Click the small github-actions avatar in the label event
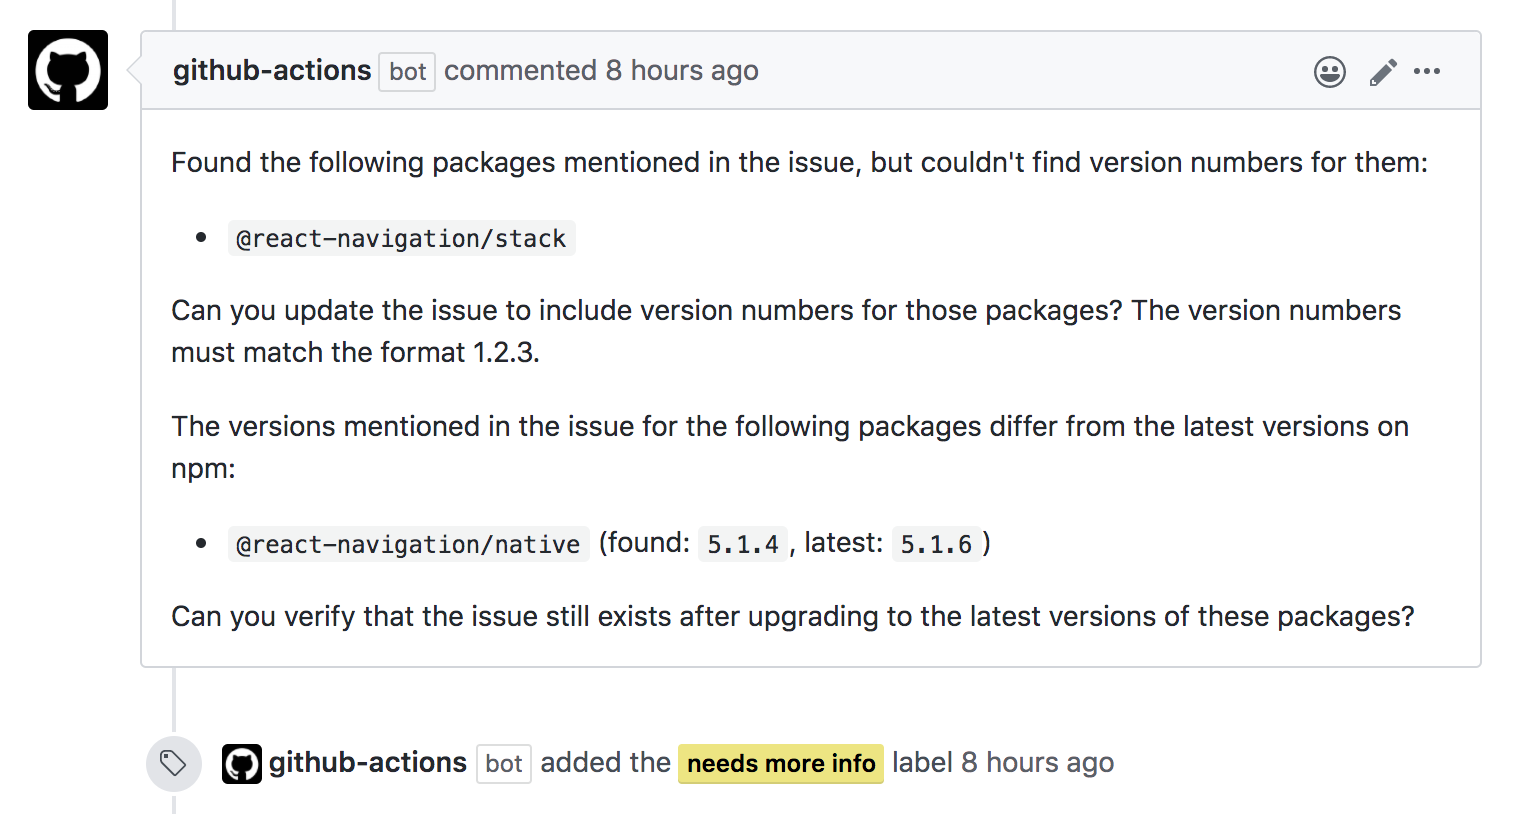 point(241,764)
